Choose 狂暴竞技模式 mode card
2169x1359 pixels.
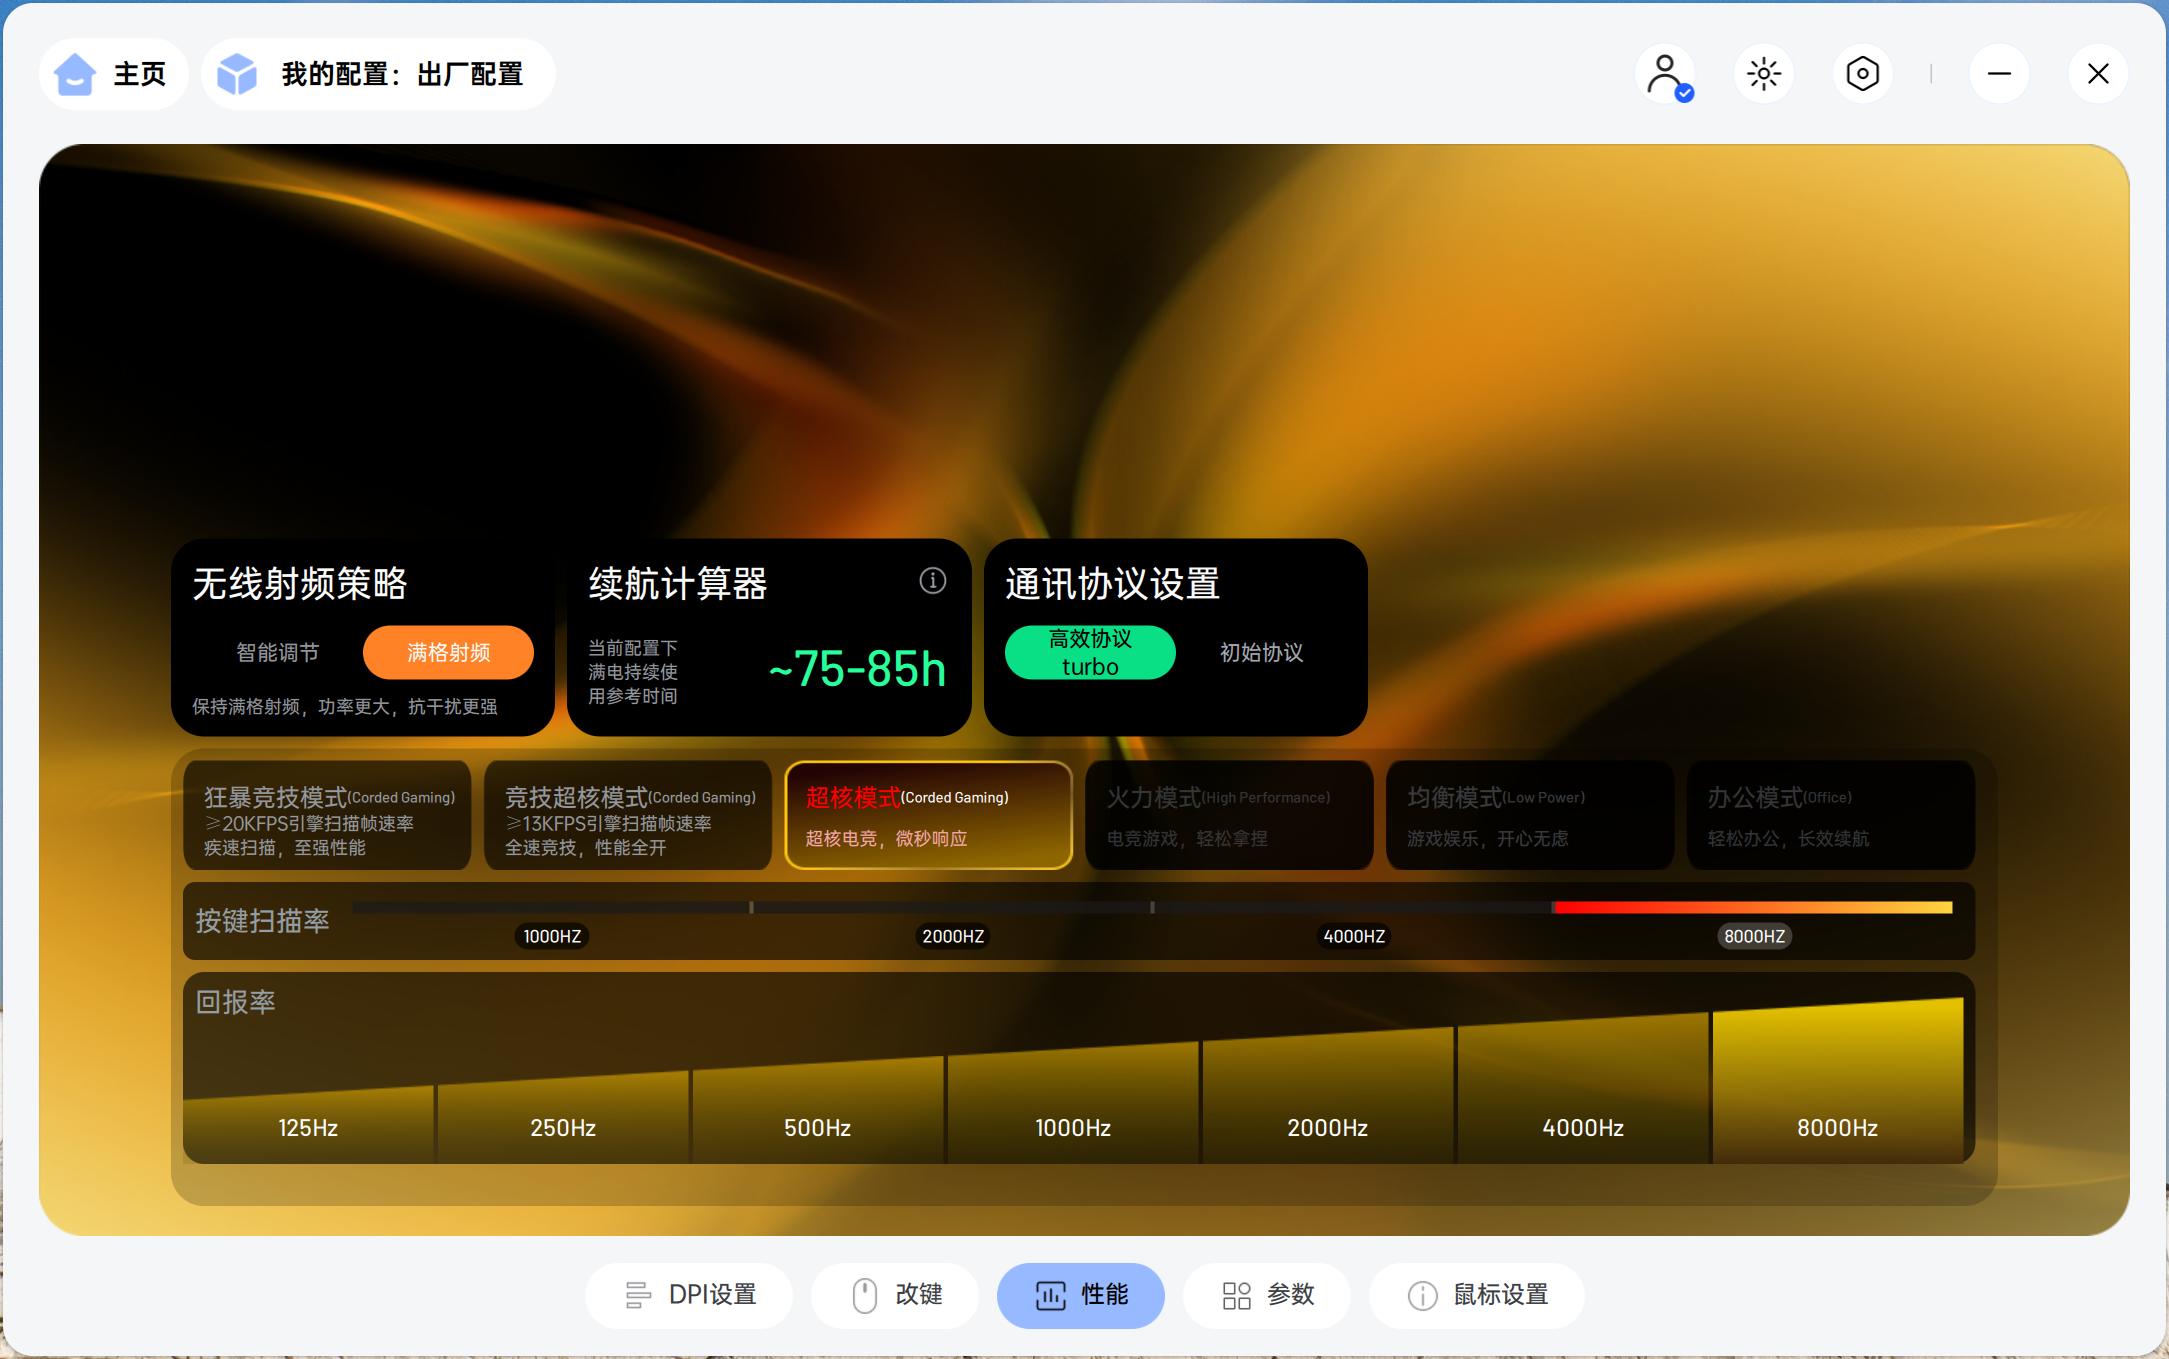point(327,816)
